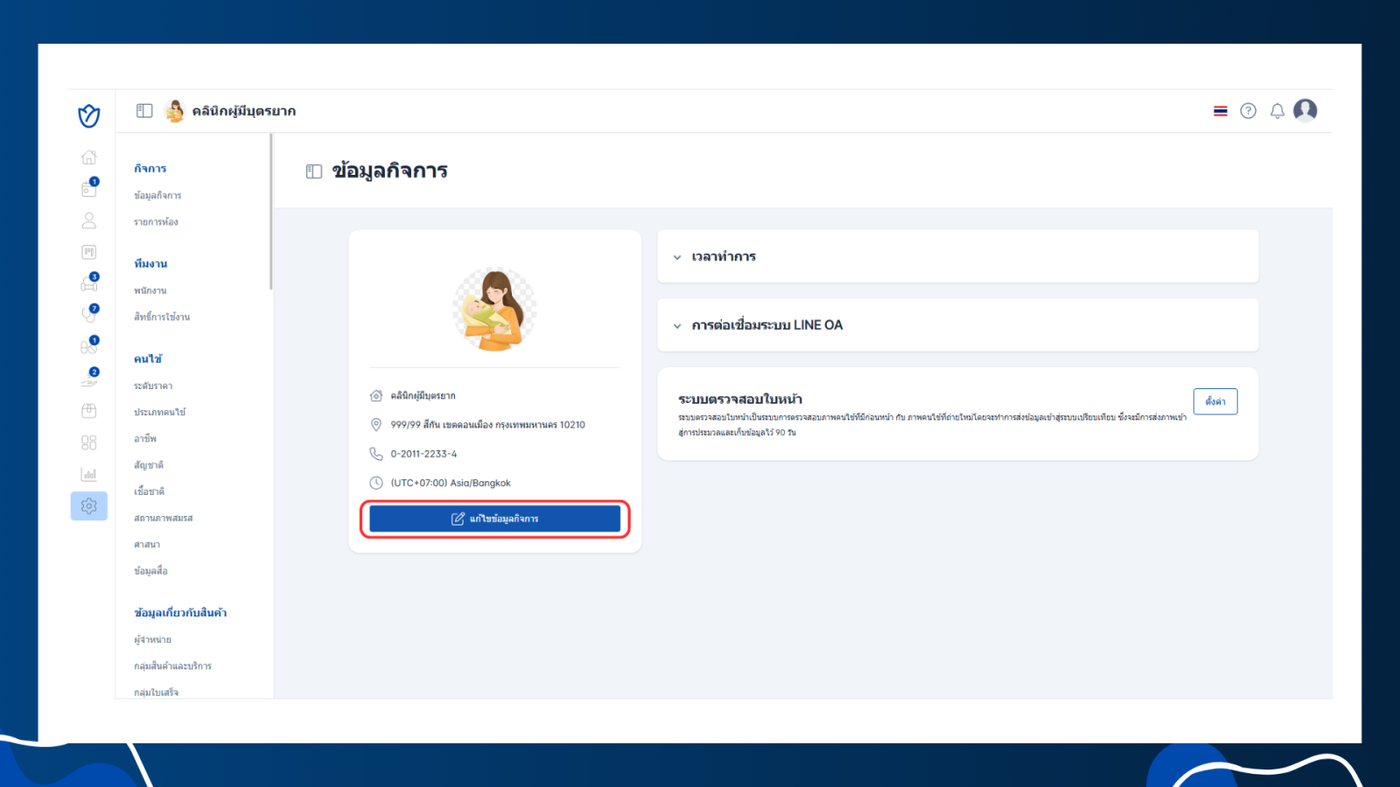This screenshot has width=1400, height=787.
Task: Open the bed icon with badge 3
Action: tap(89, 284)
